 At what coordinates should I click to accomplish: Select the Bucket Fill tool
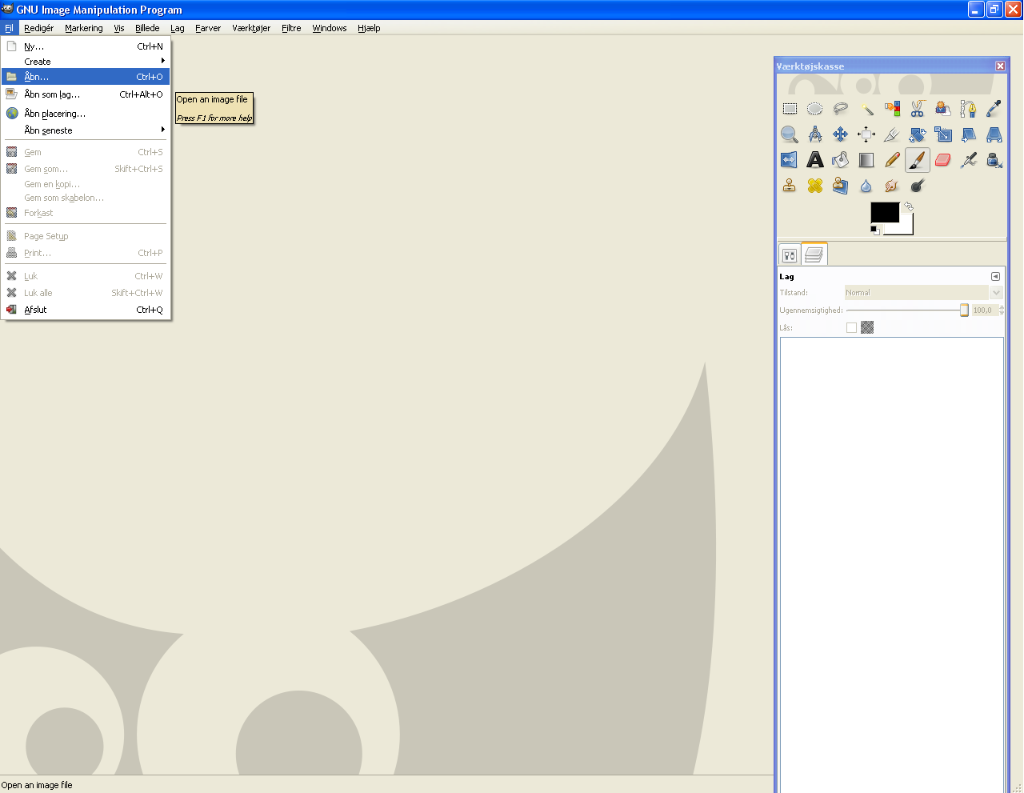tap(840, 160)
